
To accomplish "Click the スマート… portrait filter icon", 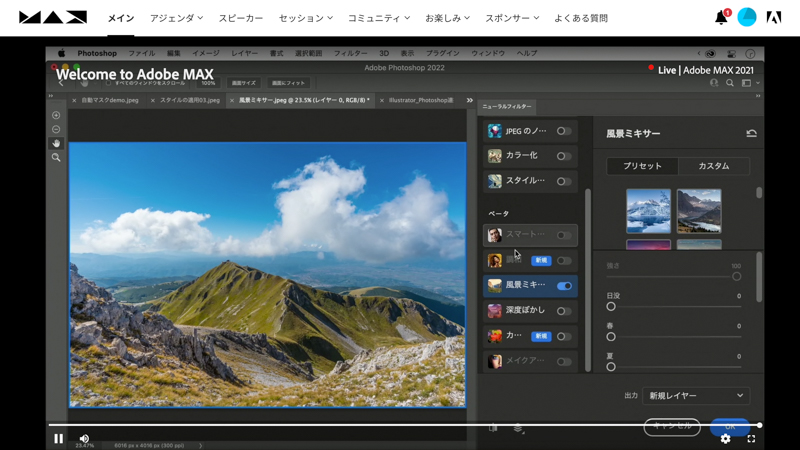I will point(494,235).
